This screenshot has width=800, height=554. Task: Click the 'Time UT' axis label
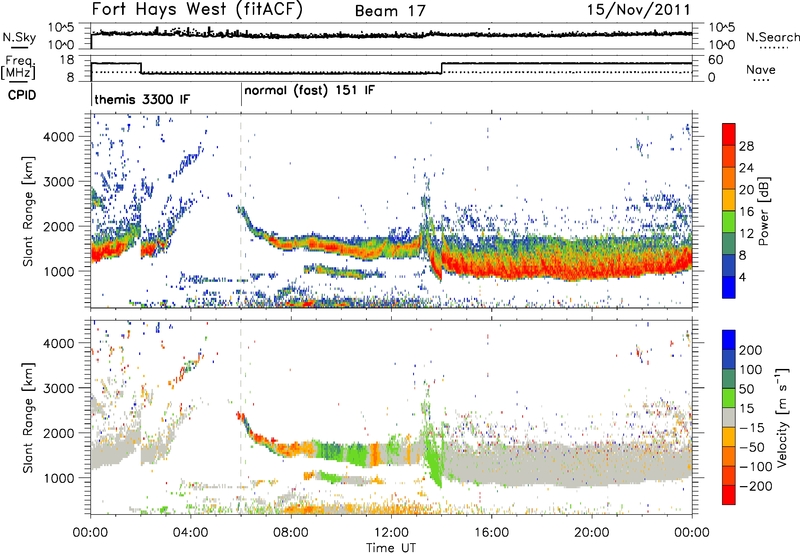pyautogui.click(x=391, y=547)
